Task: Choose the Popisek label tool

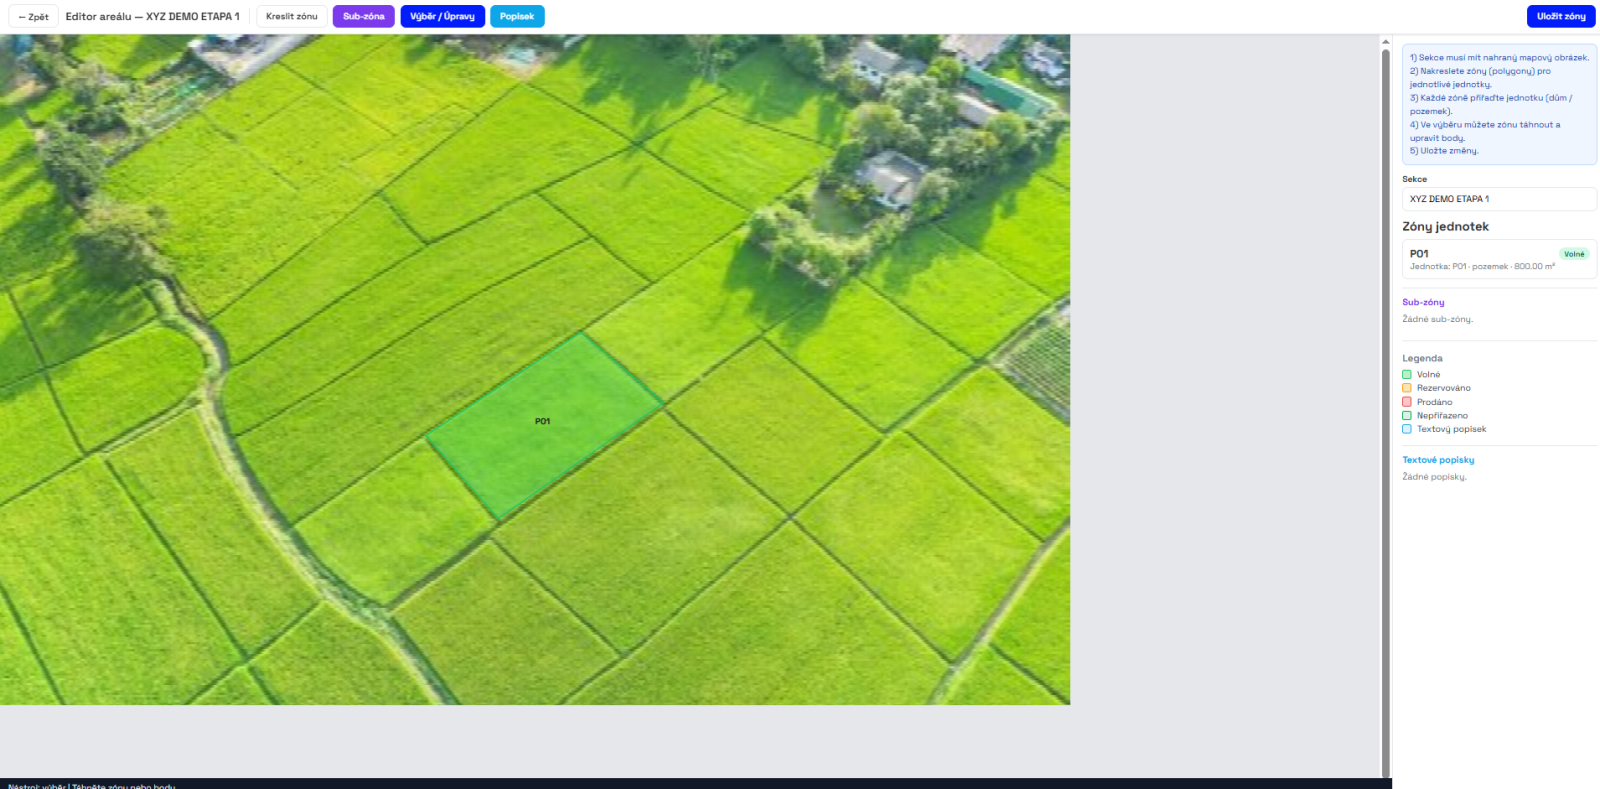Action: tap(517, 17)
